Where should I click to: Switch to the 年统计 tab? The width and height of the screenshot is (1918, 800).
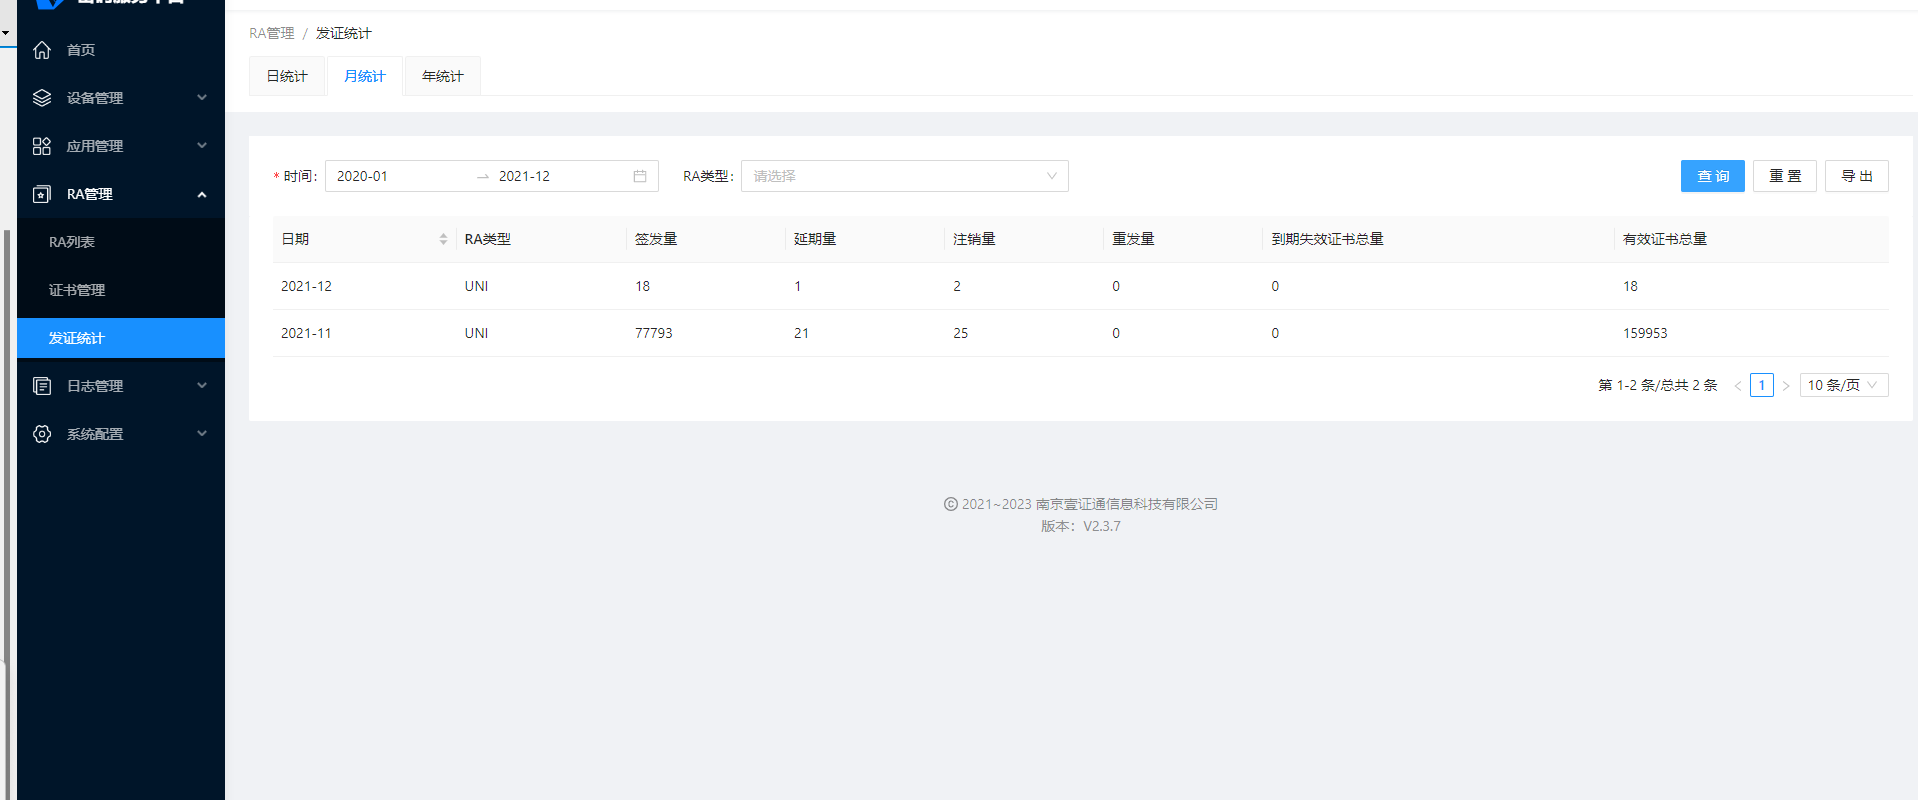(443, 76)
